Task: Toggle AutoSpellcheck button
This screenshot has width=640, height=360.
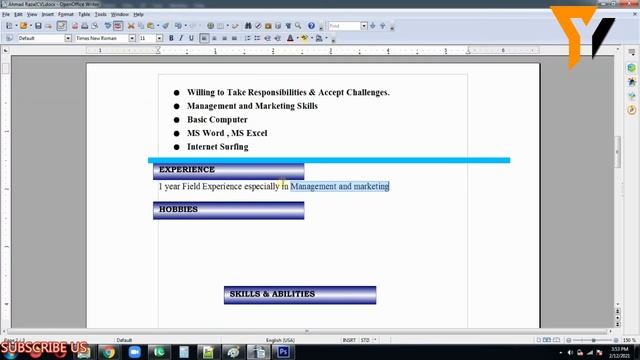Action: [x=118, y=26]
